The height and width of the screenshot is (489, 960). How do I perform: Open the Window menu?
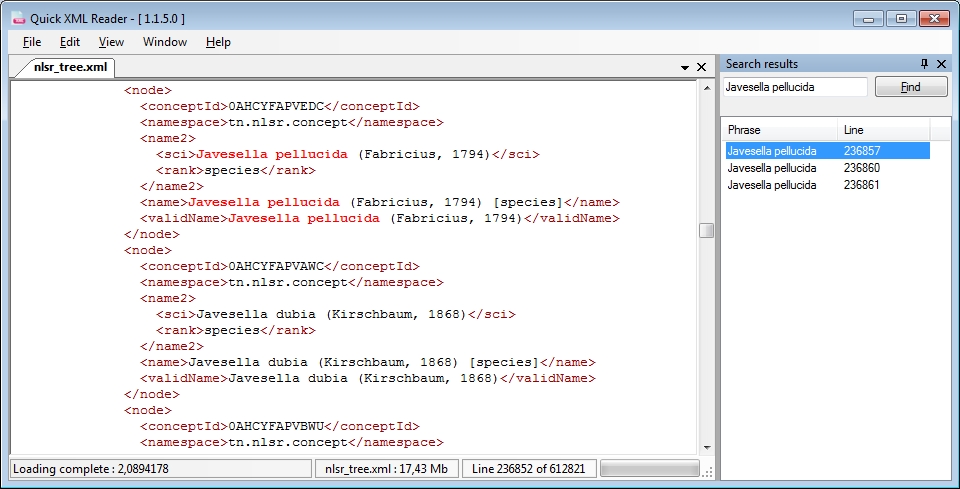(165, 42)
